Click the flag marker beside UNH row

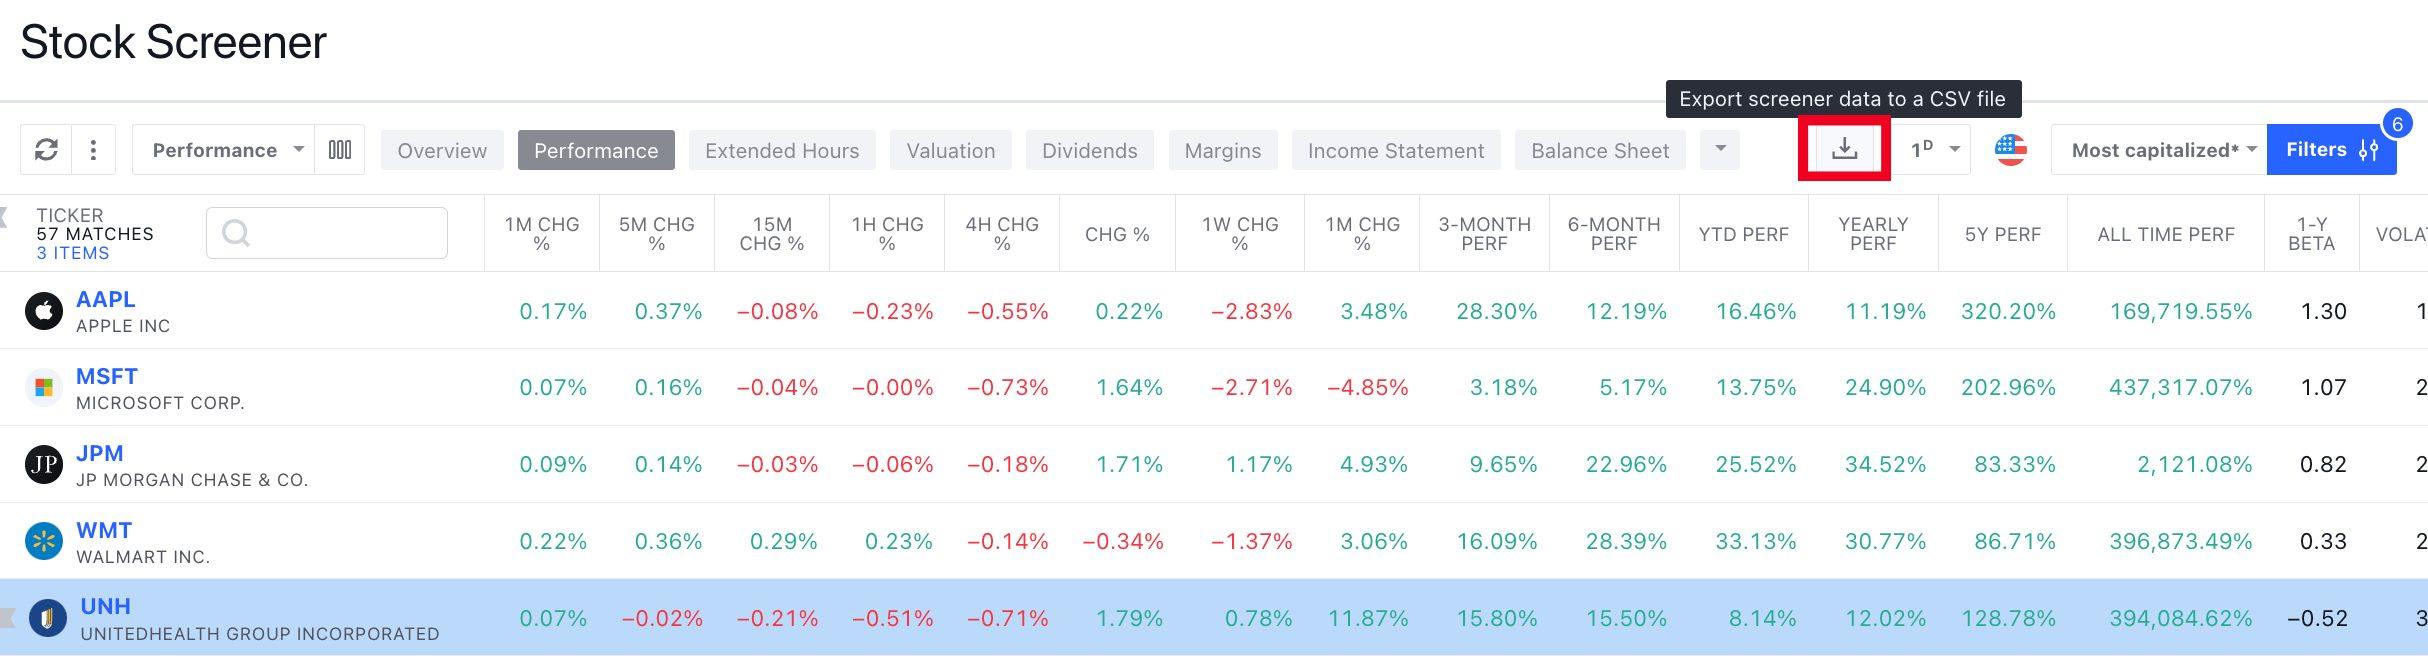[x=8, y=618]
